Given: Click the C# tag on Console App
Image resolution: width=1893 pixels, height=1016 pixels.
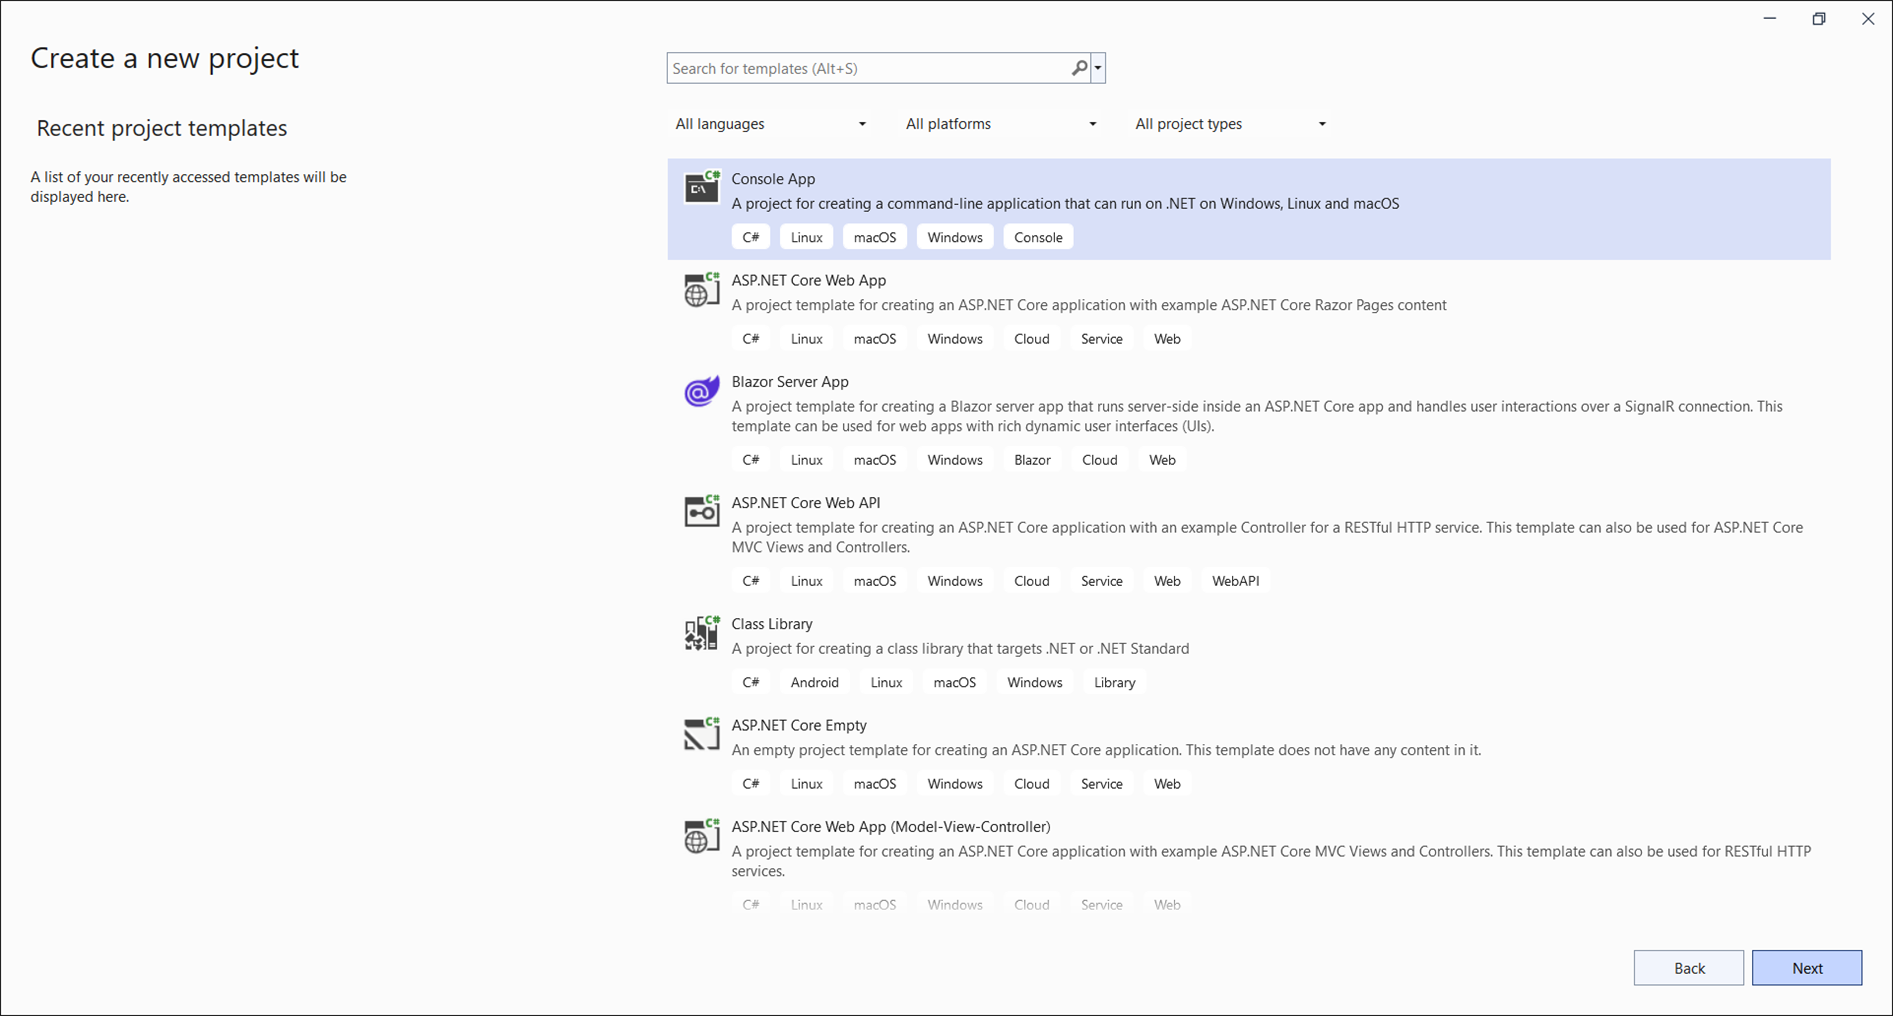Looking at the screenshot, I should pos(751,237).
